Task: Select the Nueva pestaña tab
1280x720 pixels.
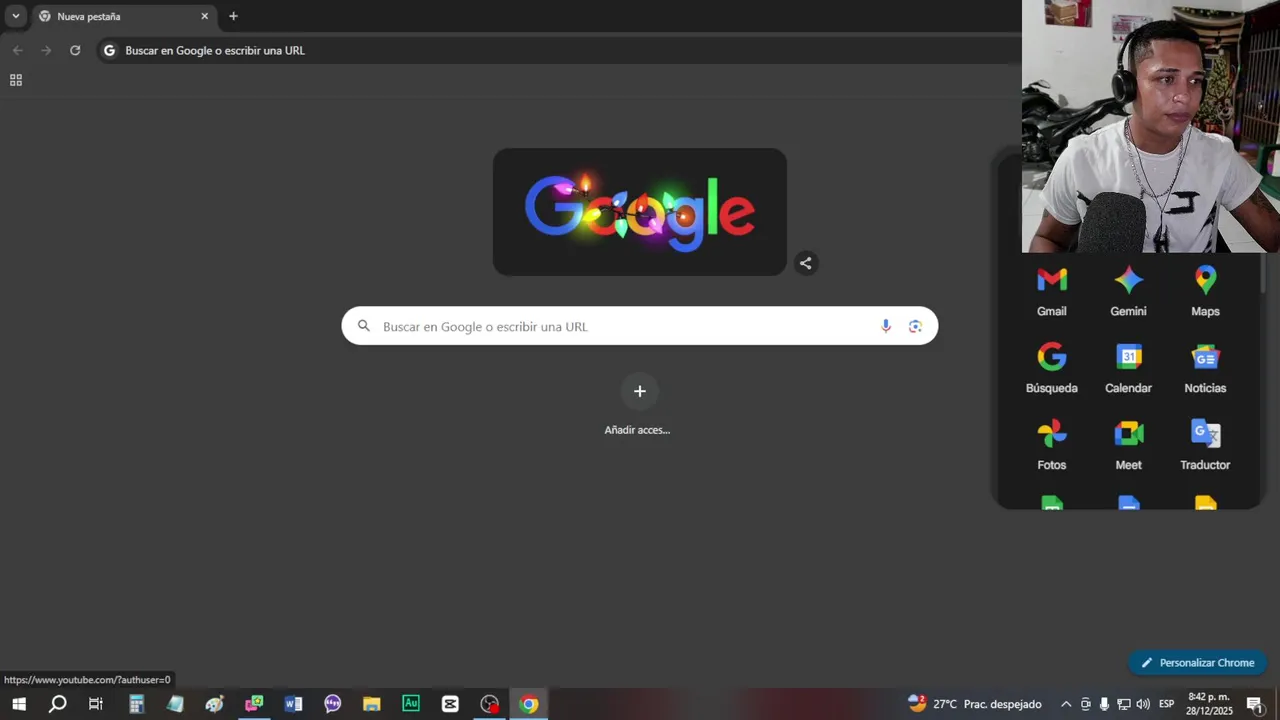Action: (124, 17)
